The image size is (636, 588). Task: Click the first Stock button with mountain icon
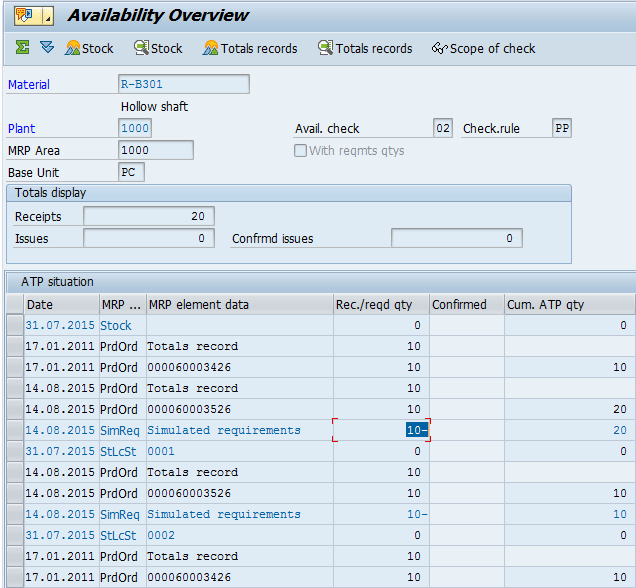89,48
